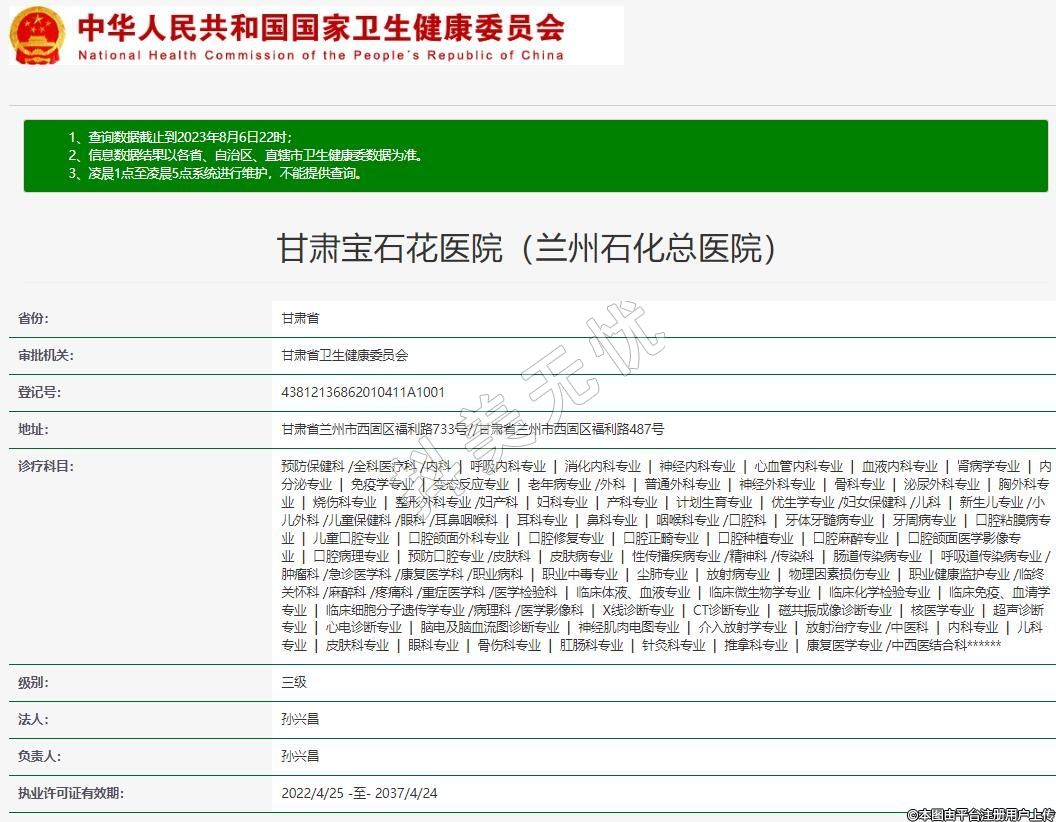Select the 负责人 row label
The height and width of the screenshot is (822, 1056).
coord(39,756)
